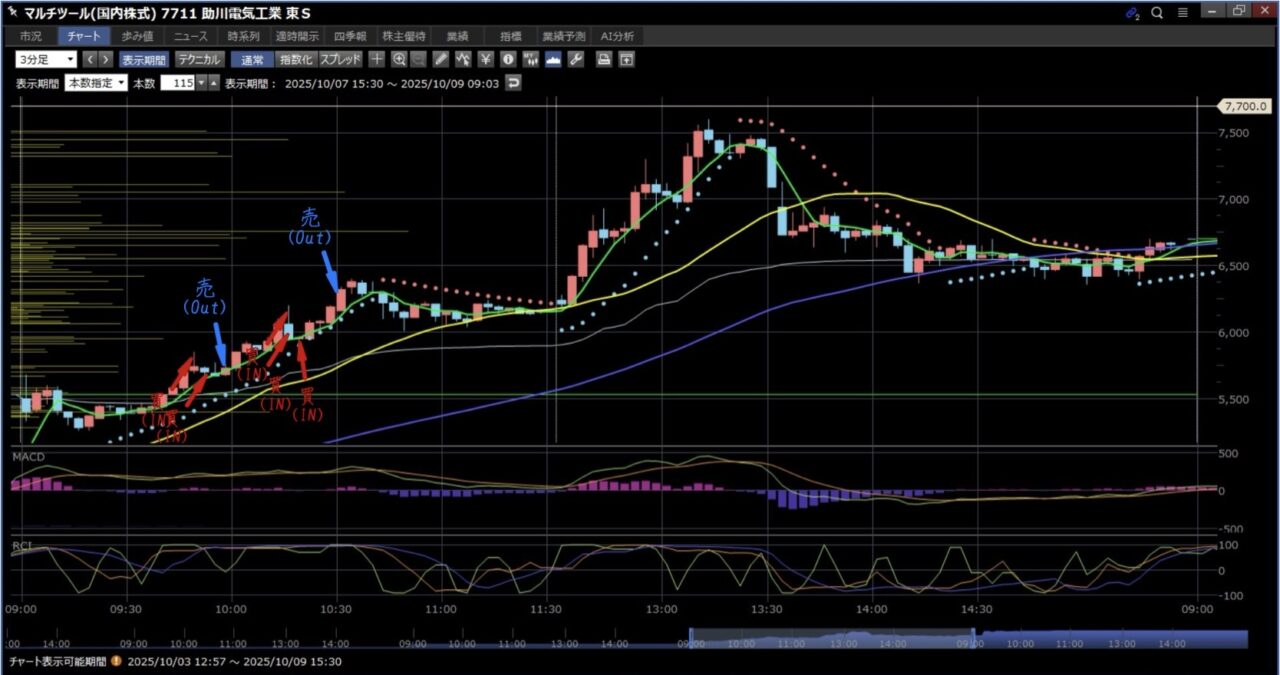Switch to the ニュース tab

(x=191, y=36)
